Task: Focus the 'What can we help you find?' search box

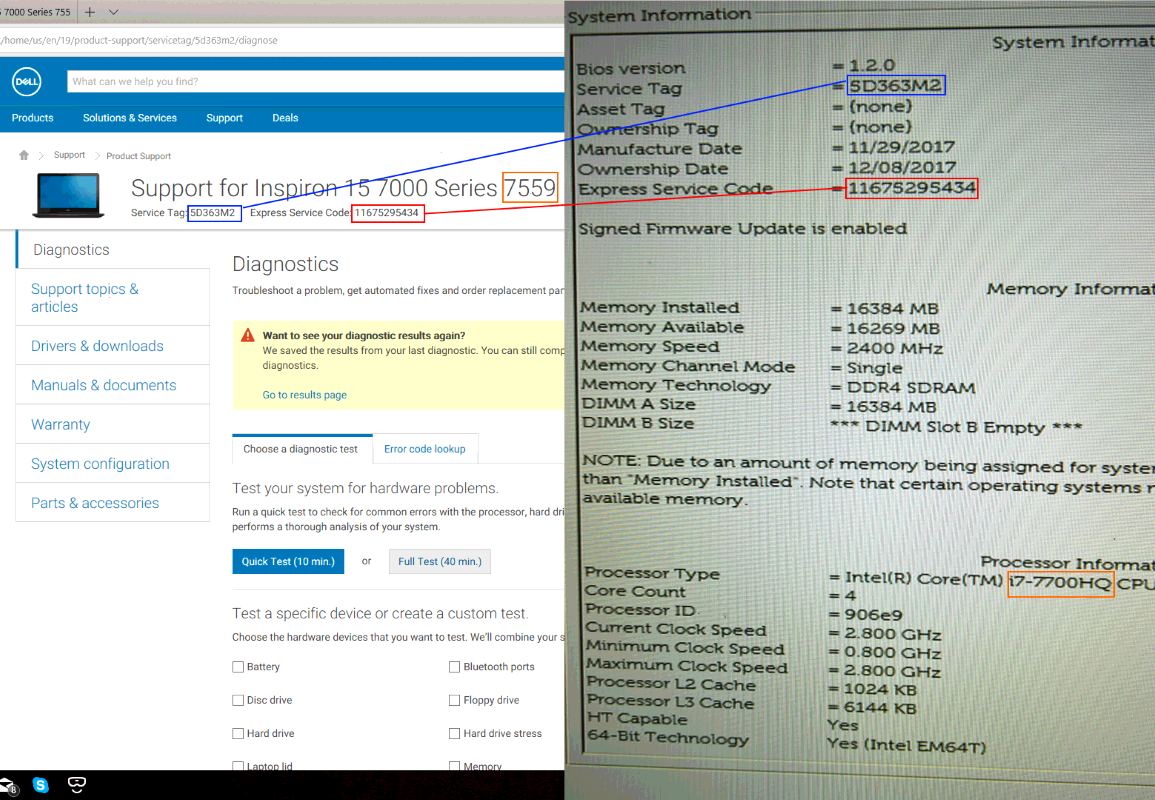Action: pos(315,82)
